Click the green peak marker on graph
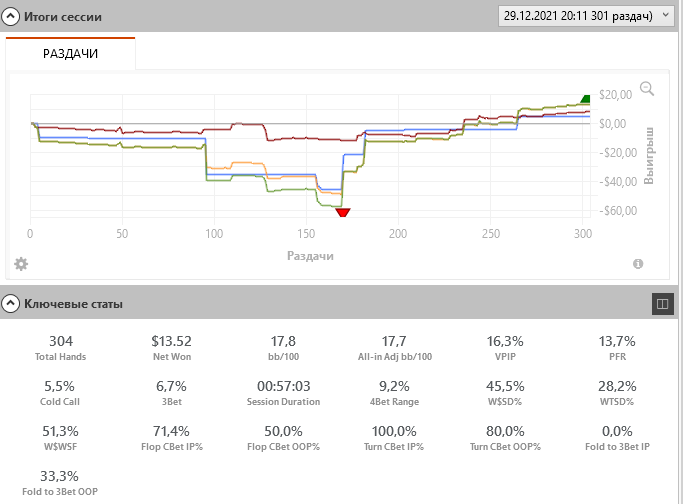Image resolution: width=683 pixels, height=504 pixels. click(x=586, y=98)
